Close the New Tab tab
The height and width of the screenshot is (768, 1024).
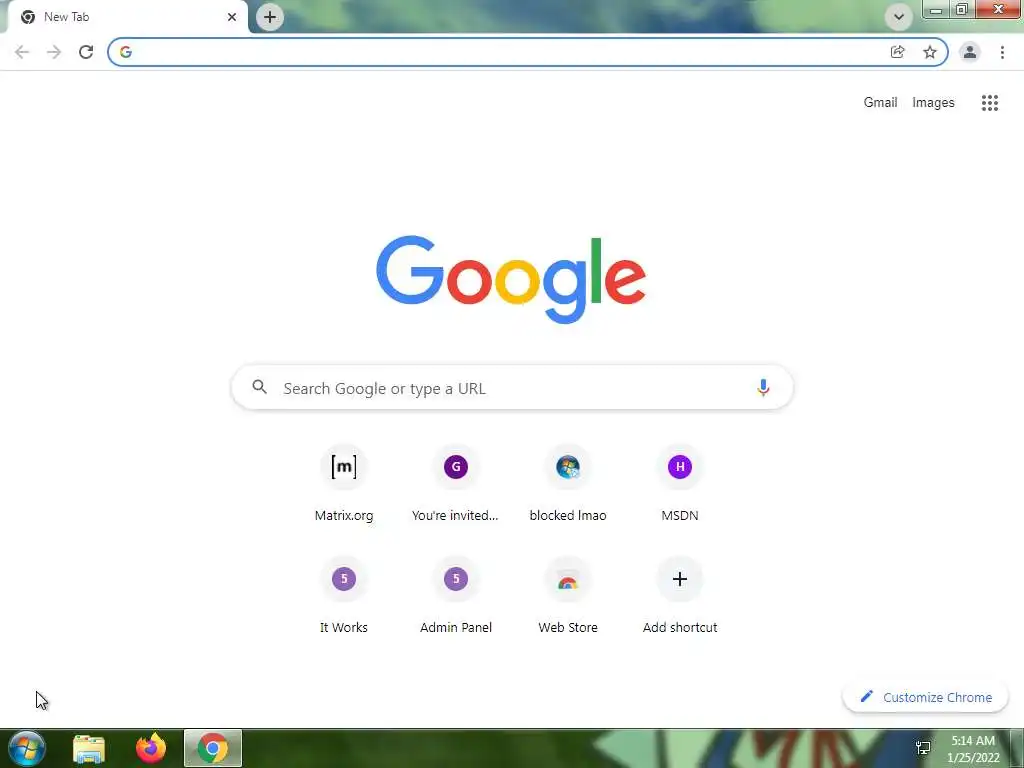(232, 17)
